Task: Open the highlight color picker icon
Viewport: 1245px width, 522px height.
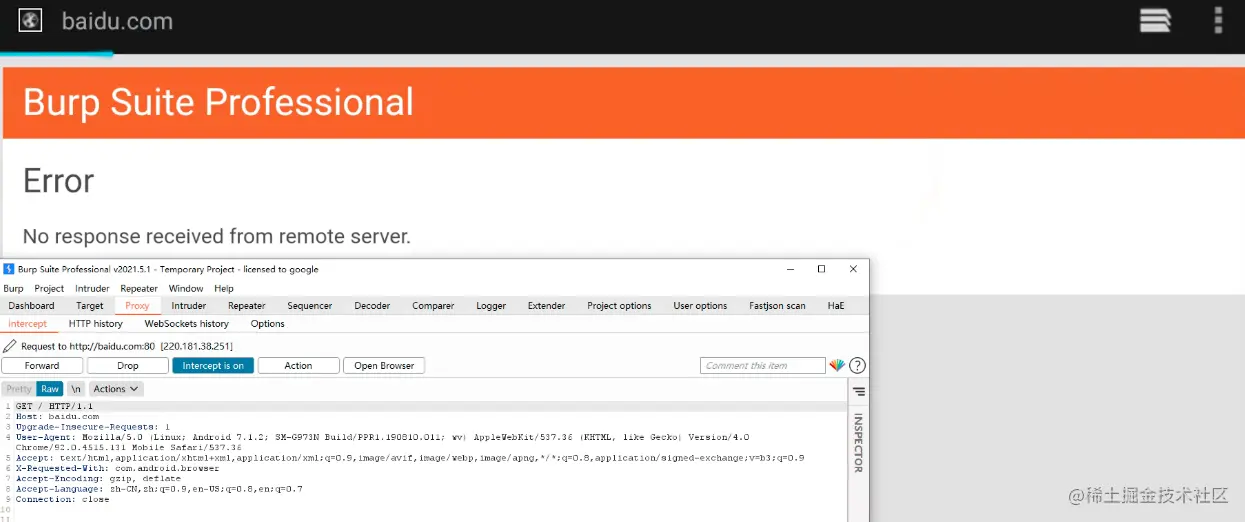Action: (x=837, y=366)
